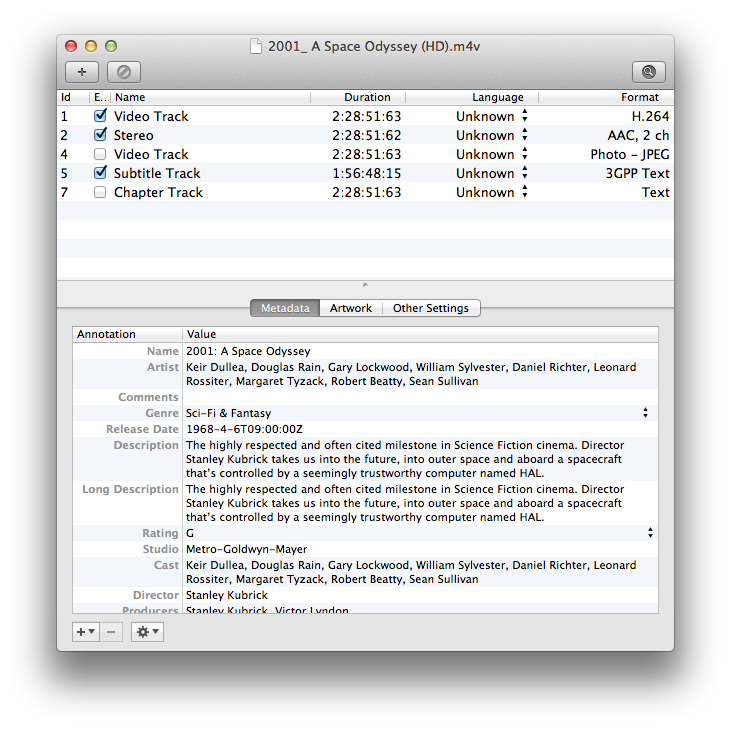The image size is (731, 730).
Task: Change language of track 4 Video Track
Action: [x=525, y=154]
